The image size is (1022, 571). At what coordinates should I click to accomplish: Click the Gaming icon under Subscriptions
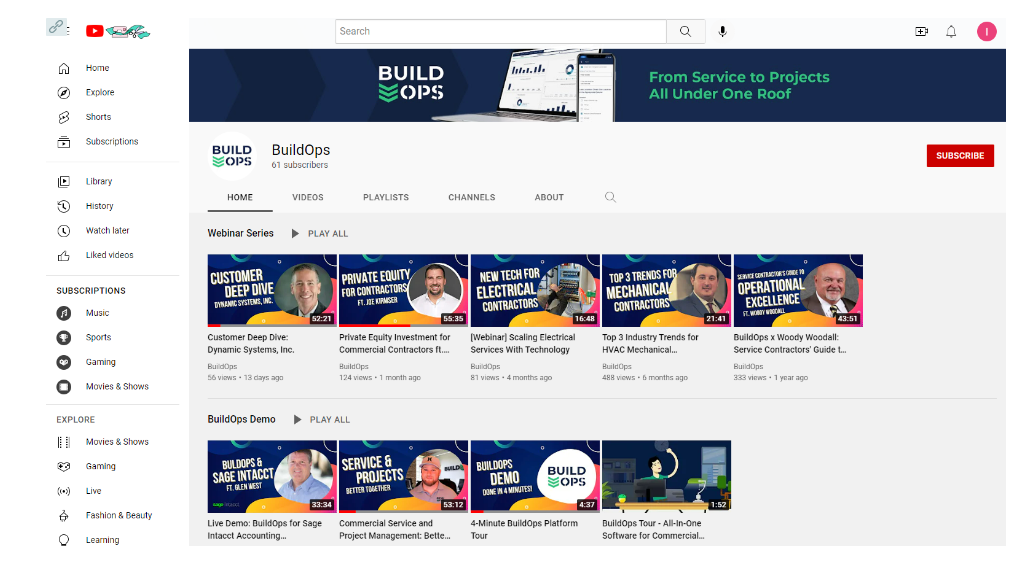[x=63, y=362]
